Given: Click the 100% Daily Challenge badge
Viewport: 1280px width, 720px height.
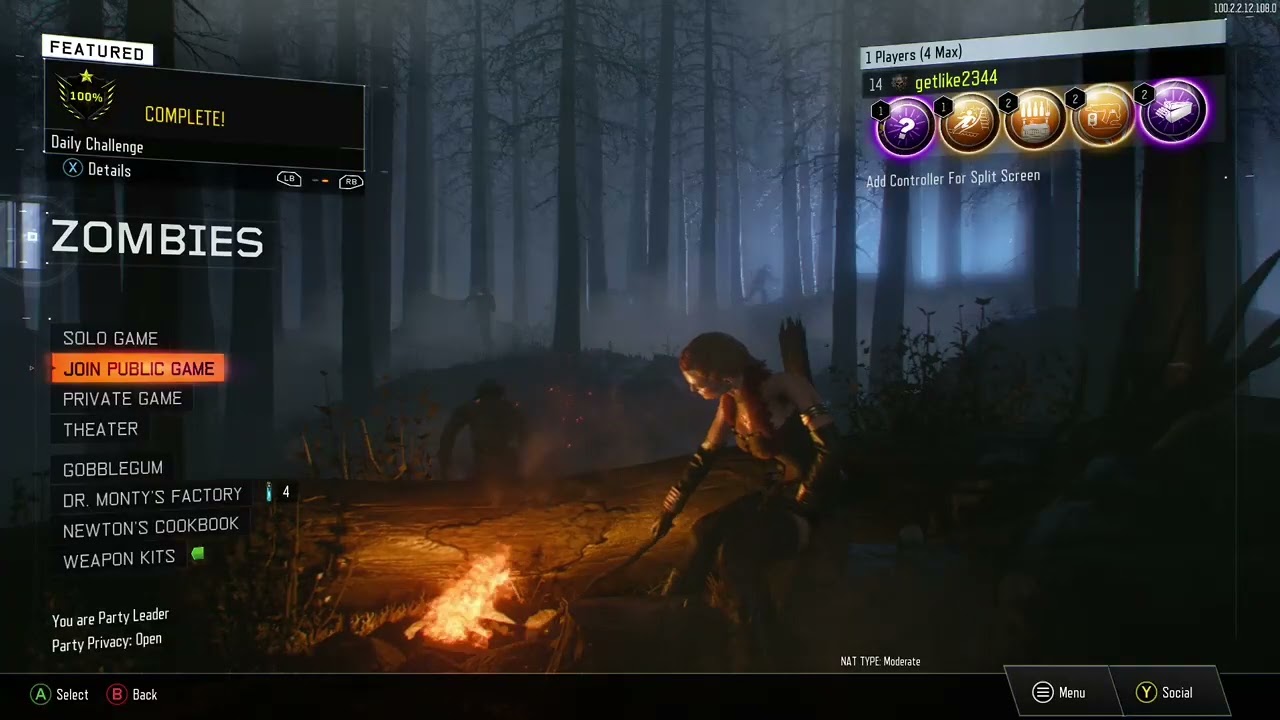Looking at the screenshot, I should click(x=86, y=97).
